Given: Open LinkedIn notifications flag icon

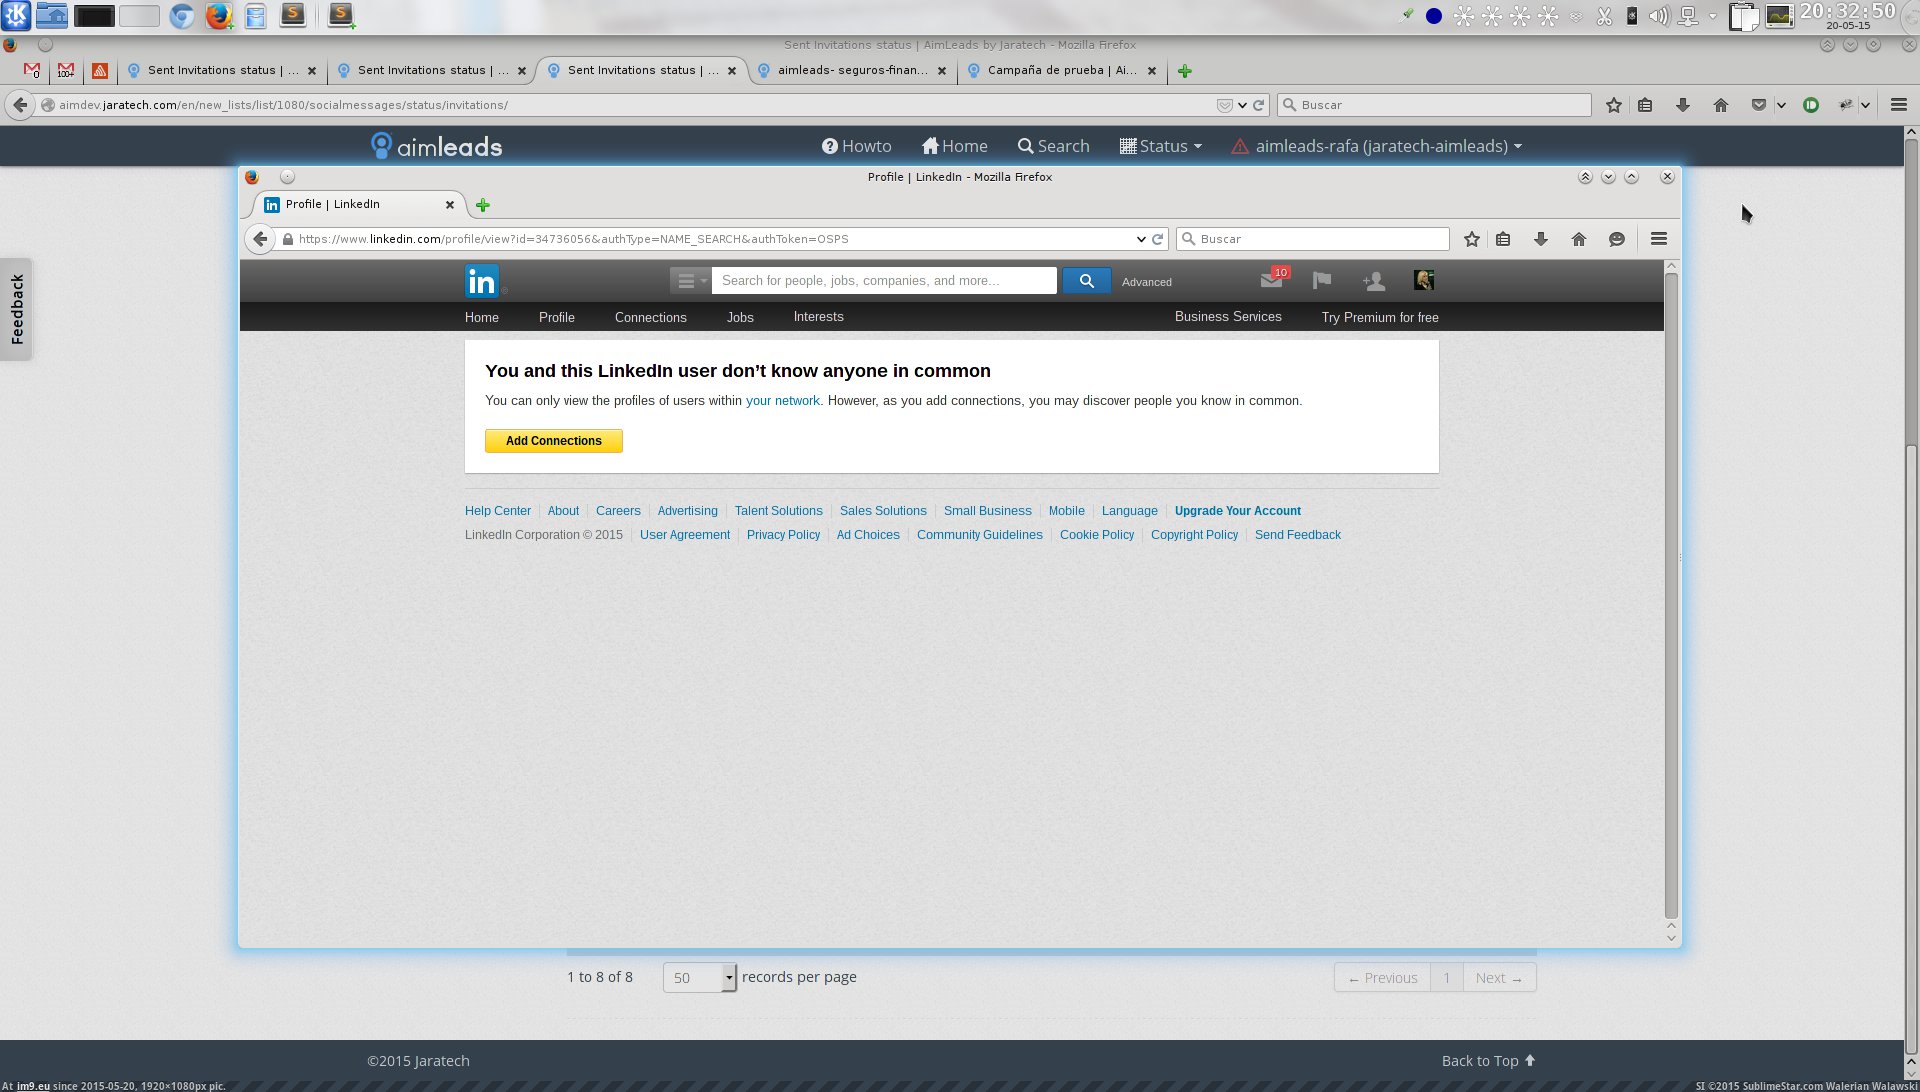Looking at the screenshot, I should (x=1321, y=281).
